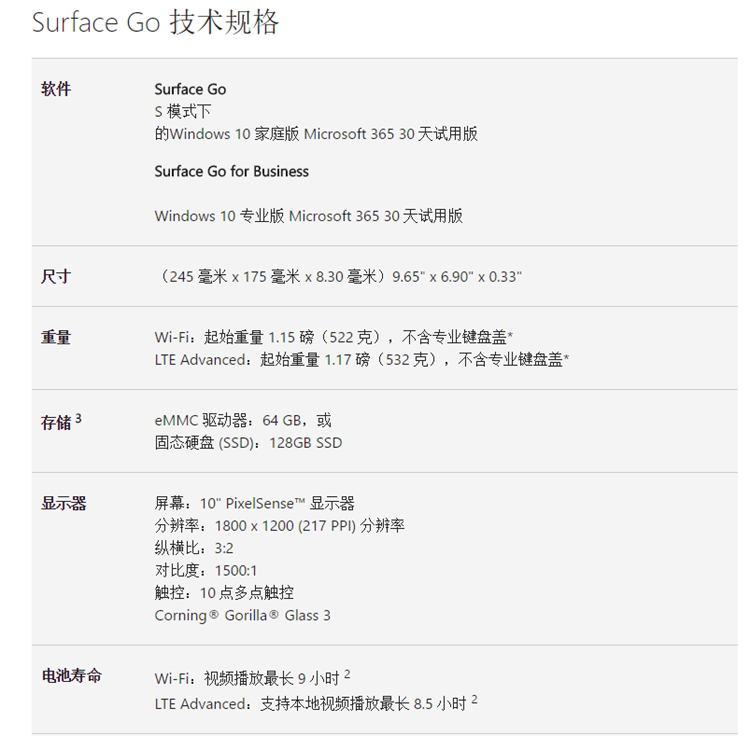Click the Wi-Fi starting weight 522 克 line
Screen dimensions: 750x736
pos(341,337)
